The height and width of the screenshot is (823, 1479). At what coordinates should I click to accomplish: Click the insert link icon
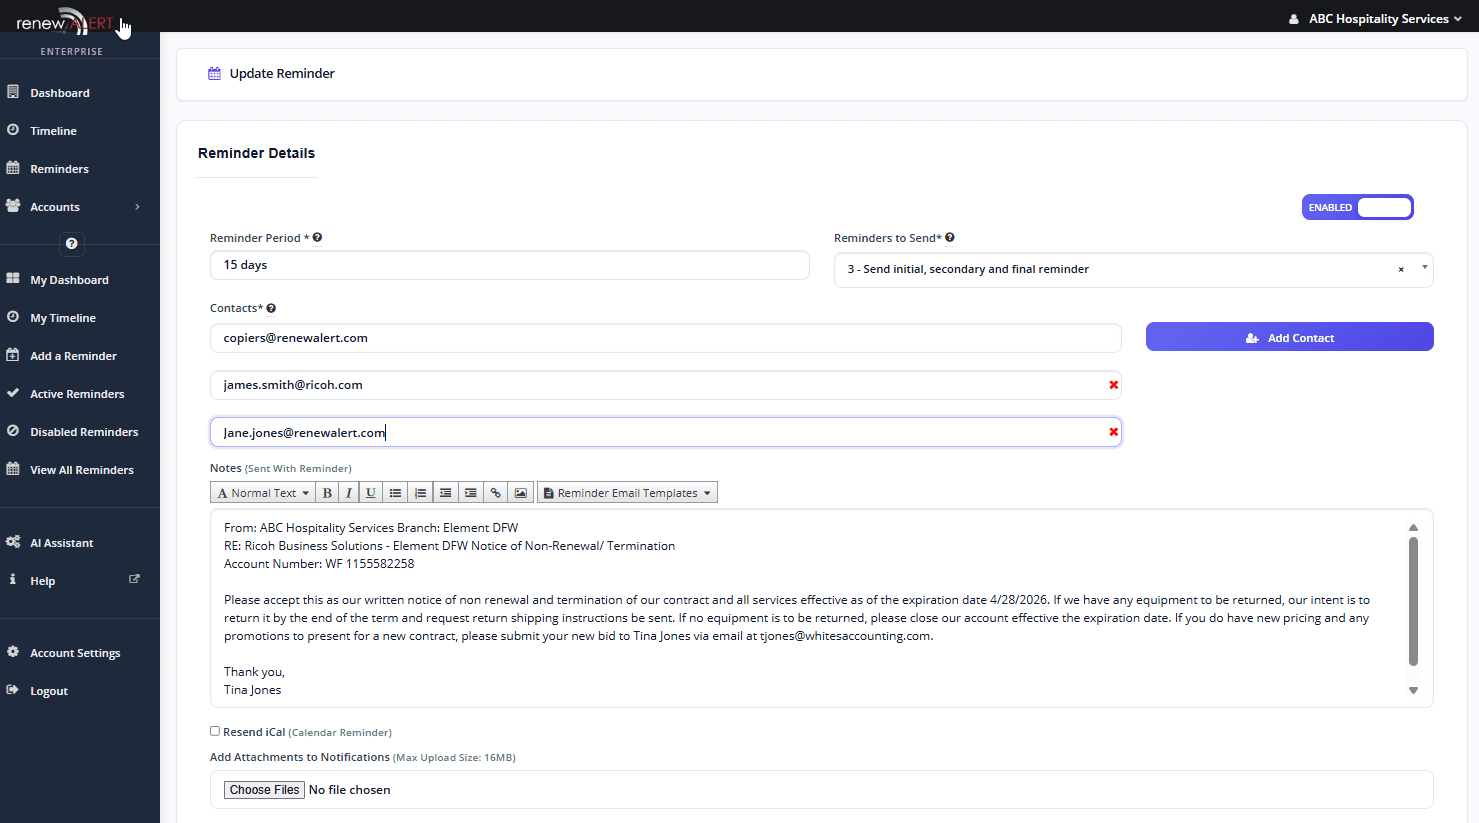pos(496,493)
